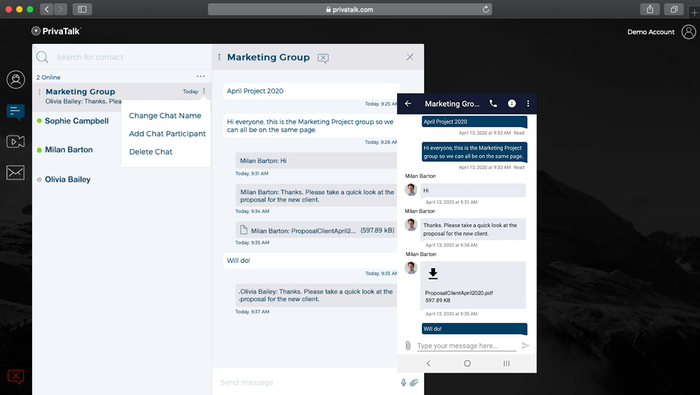Screen dimensions: 700x395
Task: Choose Add Chat Participant menu entry
Action: (167, 133)
